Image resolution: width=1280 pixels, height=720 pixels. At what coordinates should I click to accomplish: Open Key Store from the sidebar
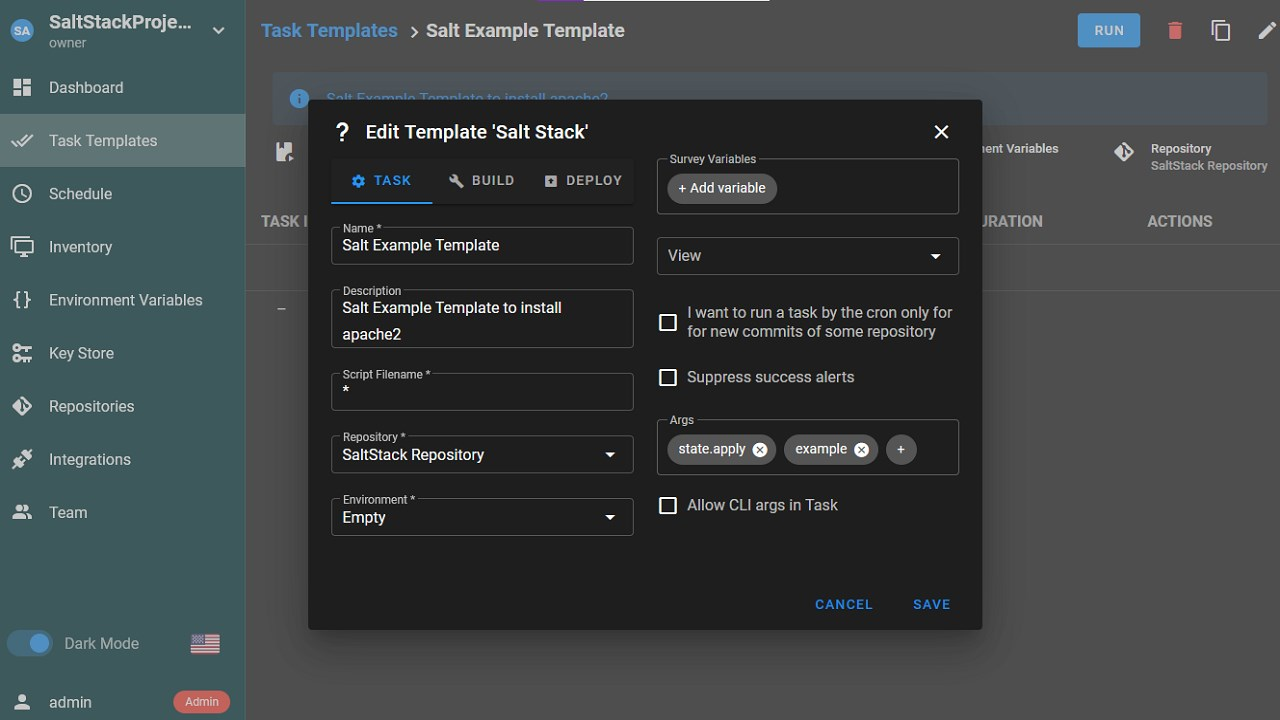81,353
